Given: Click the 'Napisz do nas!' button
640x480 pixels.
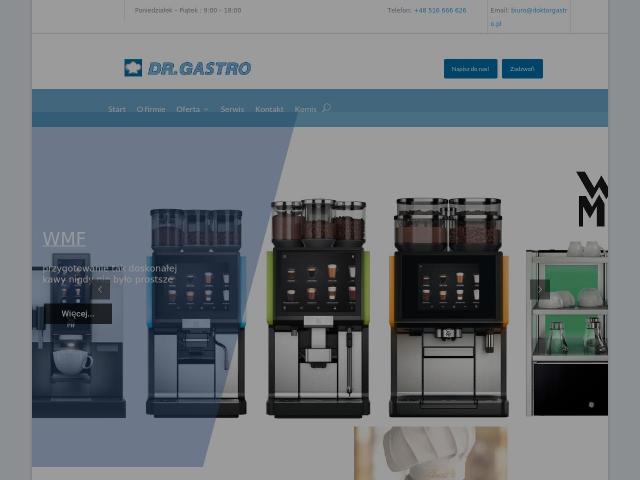Looking at the screenshot, I should pyautogui.click(x=470, y=69).
